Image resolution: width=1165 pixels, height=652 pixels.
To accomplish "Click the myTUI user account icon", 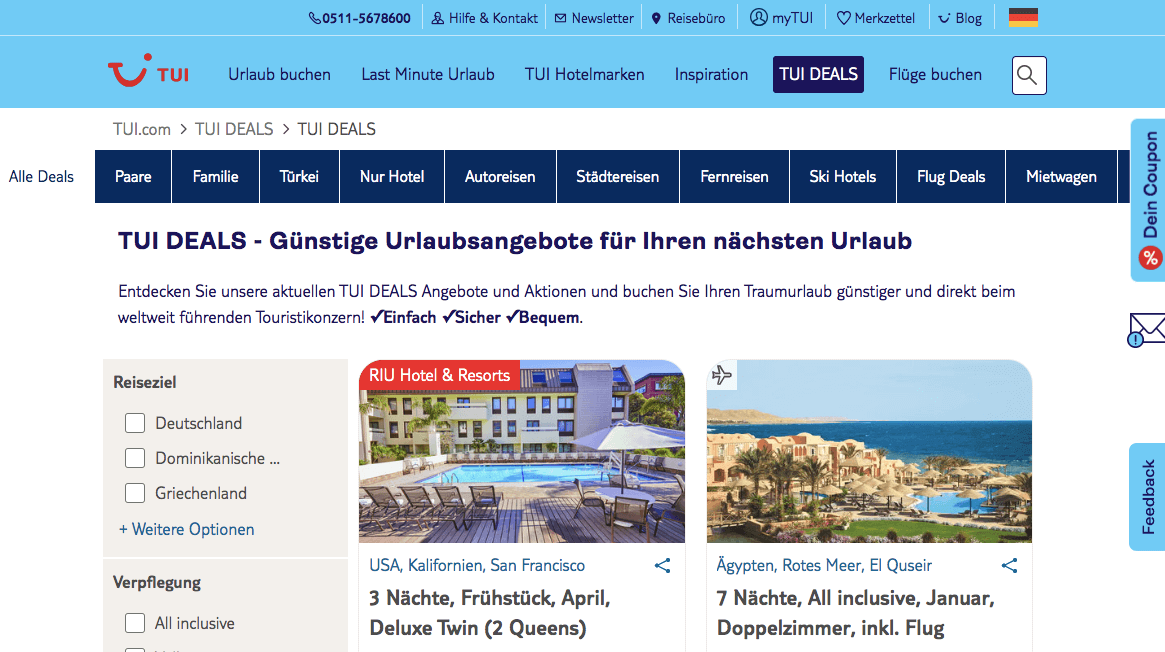I will (759, 17).
